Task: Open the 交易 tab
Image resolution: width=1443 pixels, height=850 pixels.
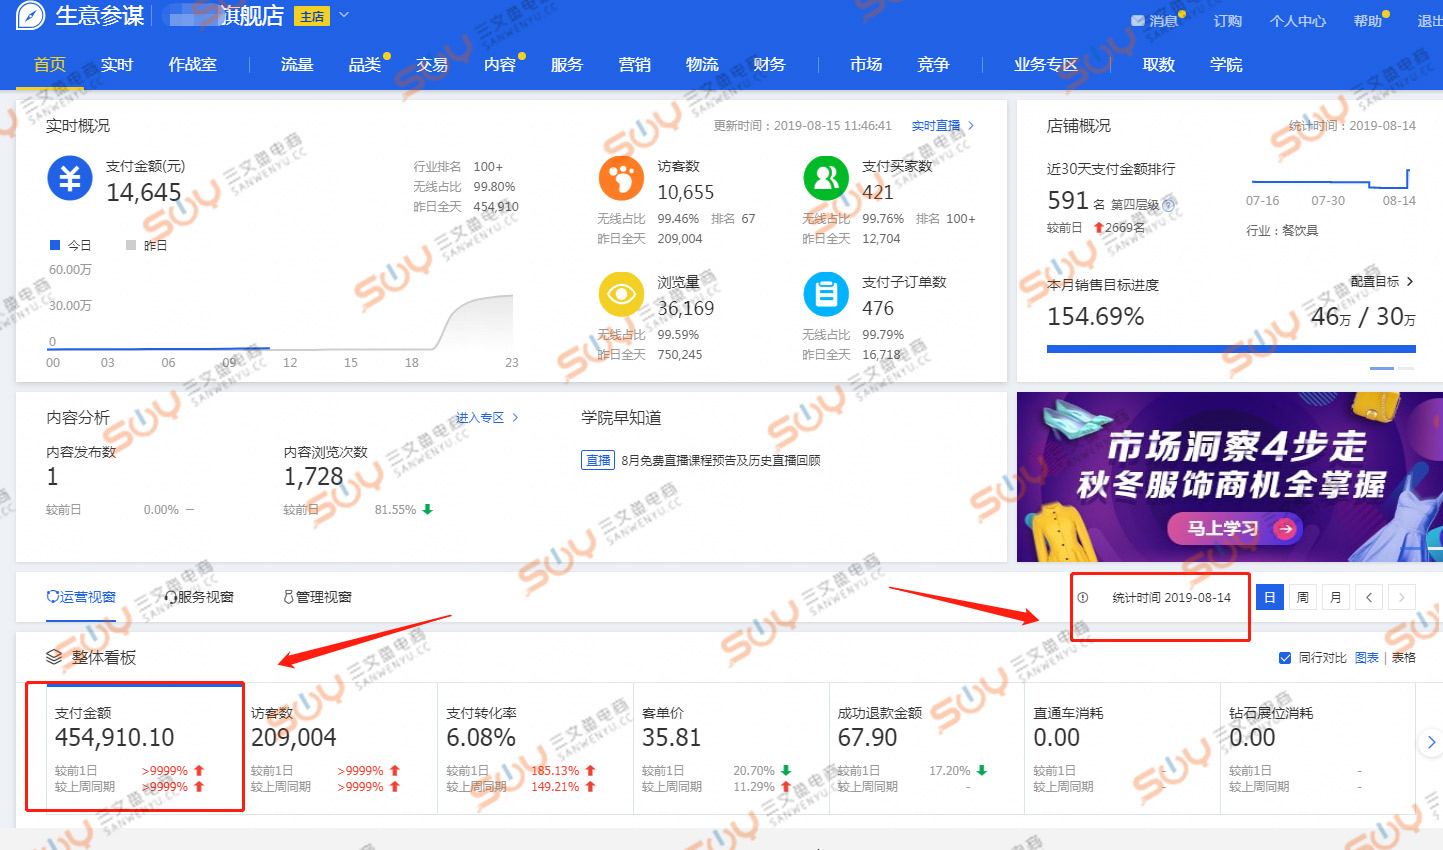Action: (432, 64)
